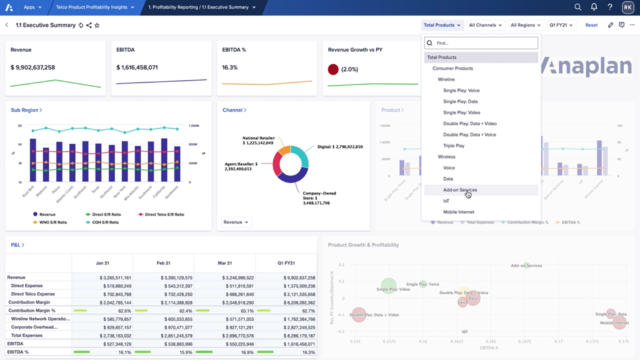
Task: Click the Find search field in dropdown
Action: coord(481,43)
